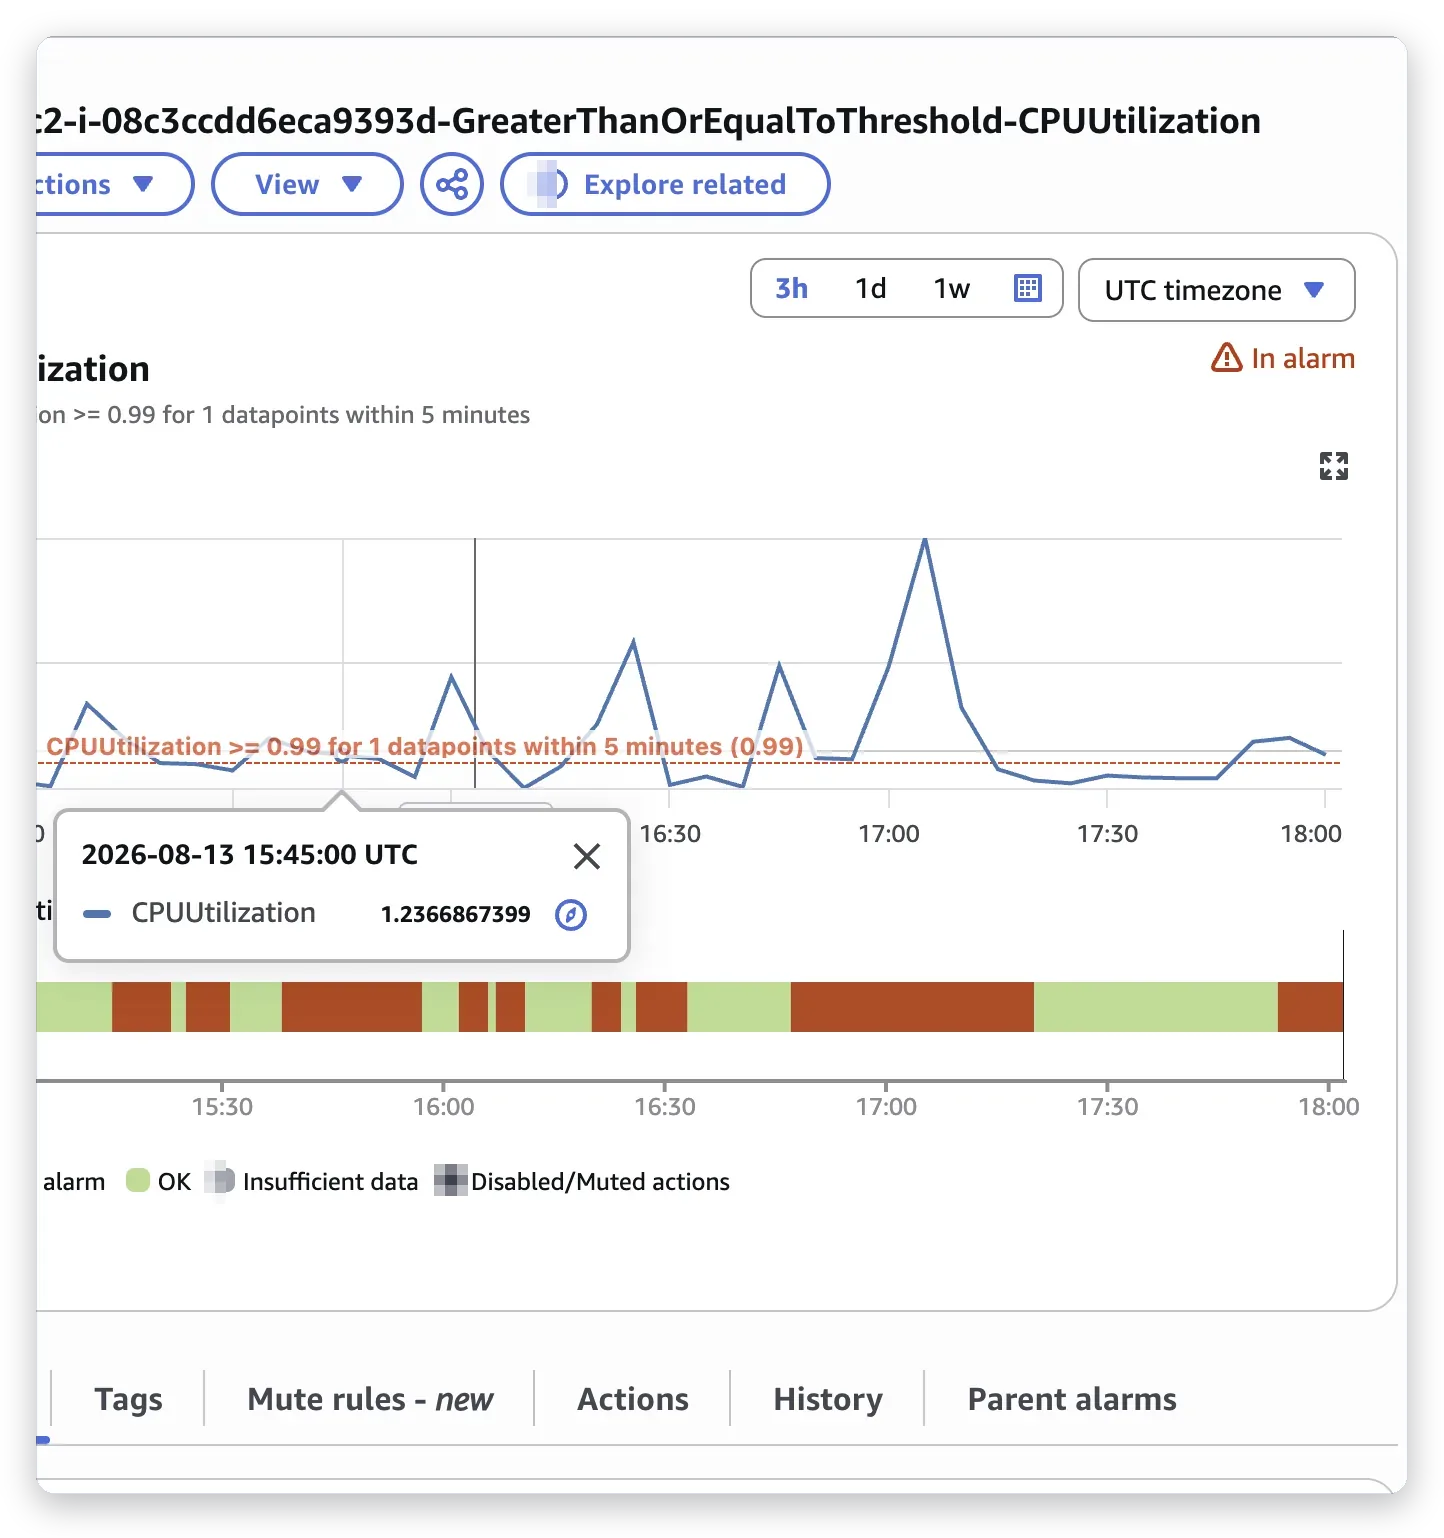
Task: Click the OK green legend swatch
Action: click(x=138, y=1181)
